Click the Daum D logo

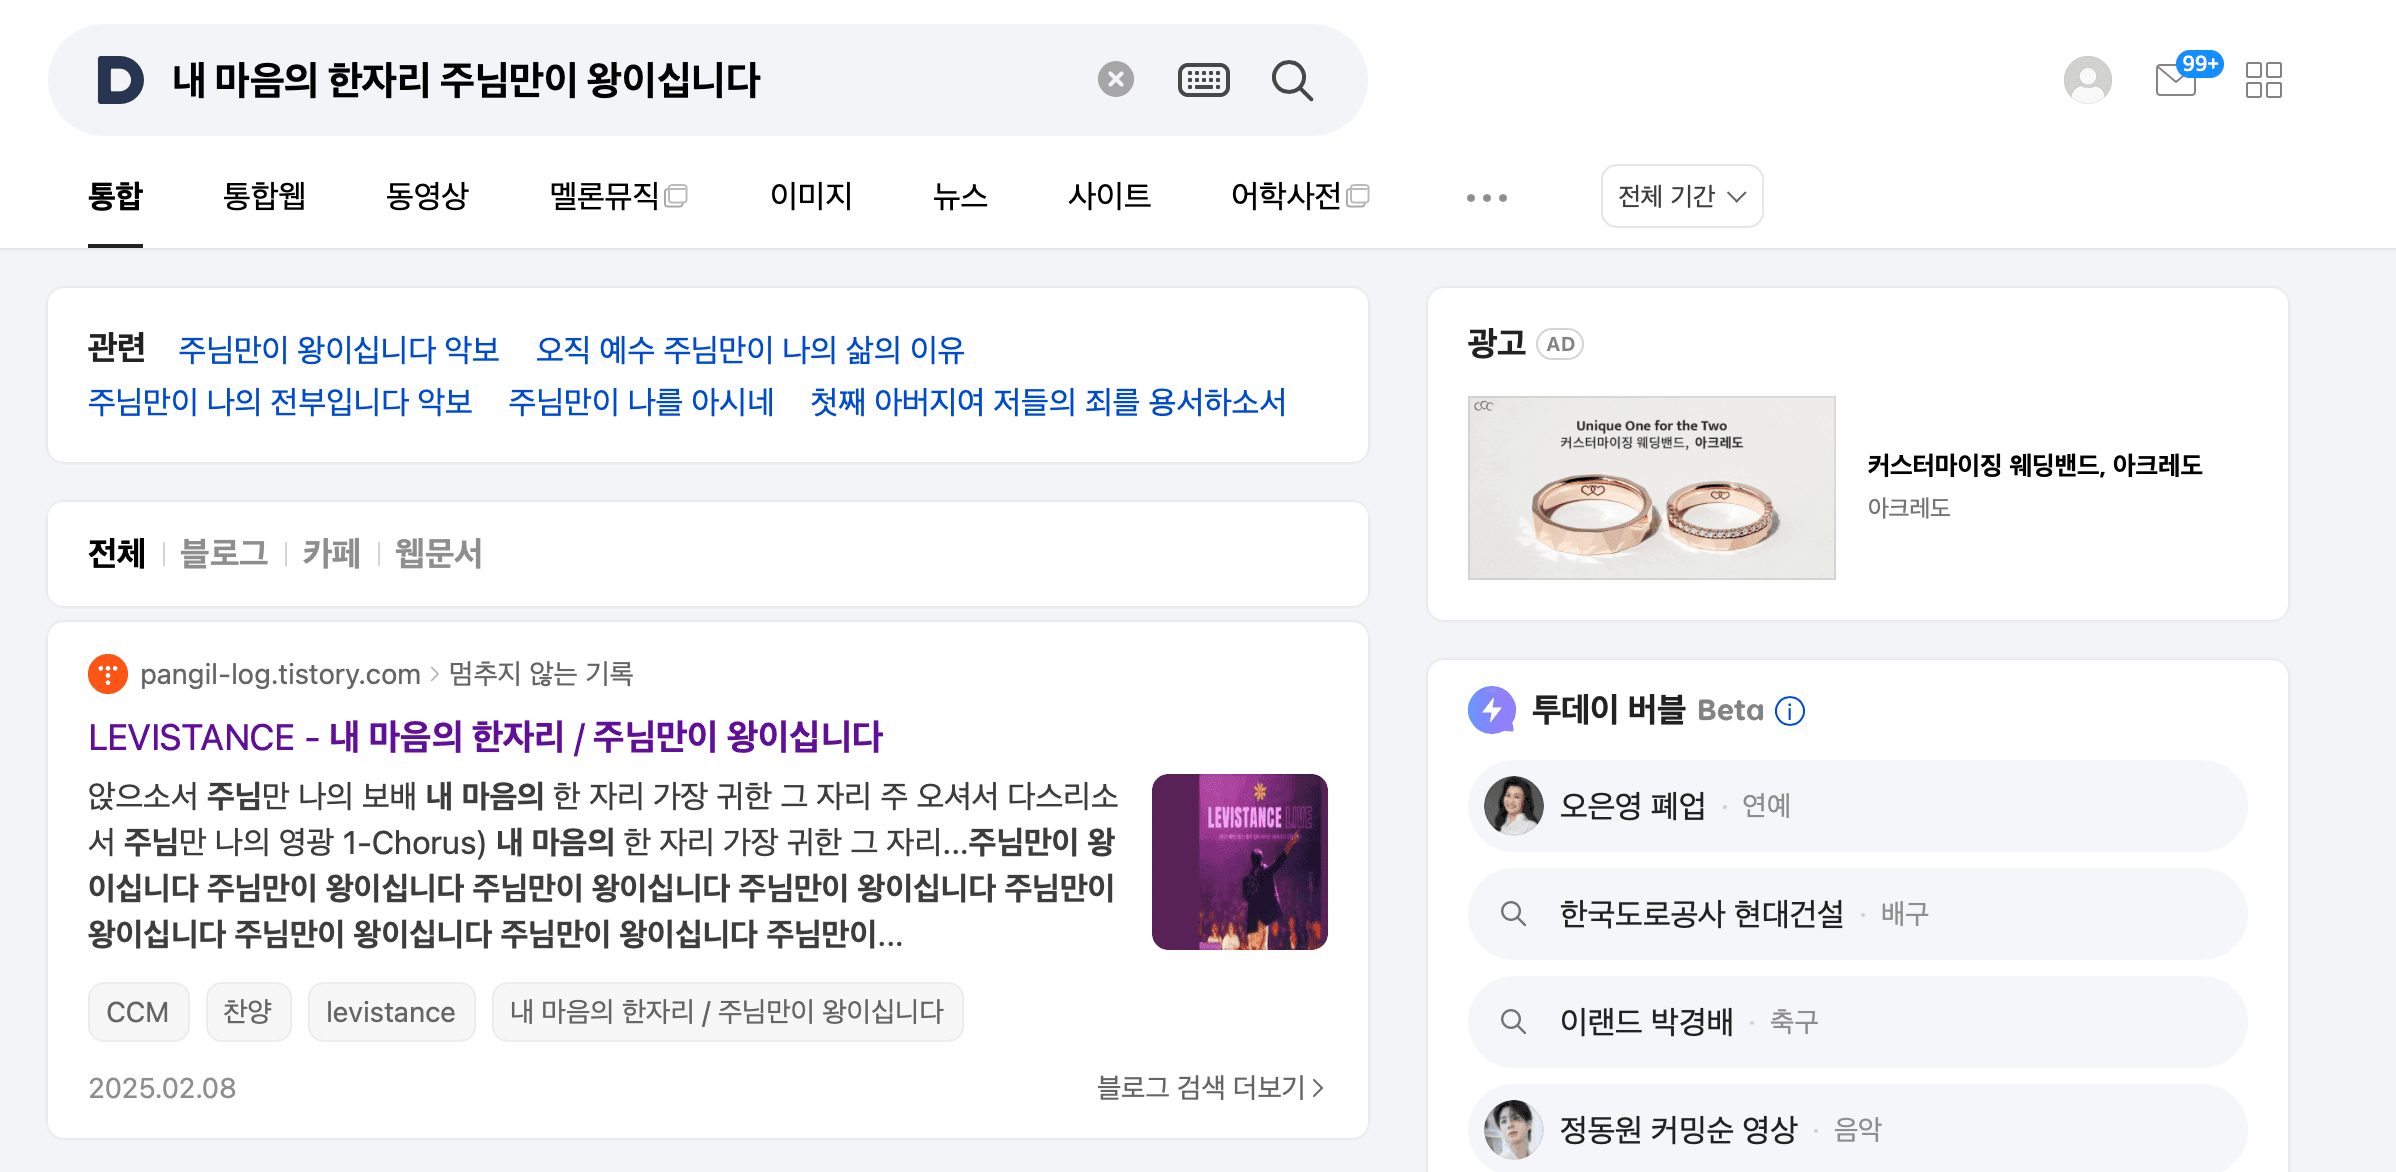(120, 80)
